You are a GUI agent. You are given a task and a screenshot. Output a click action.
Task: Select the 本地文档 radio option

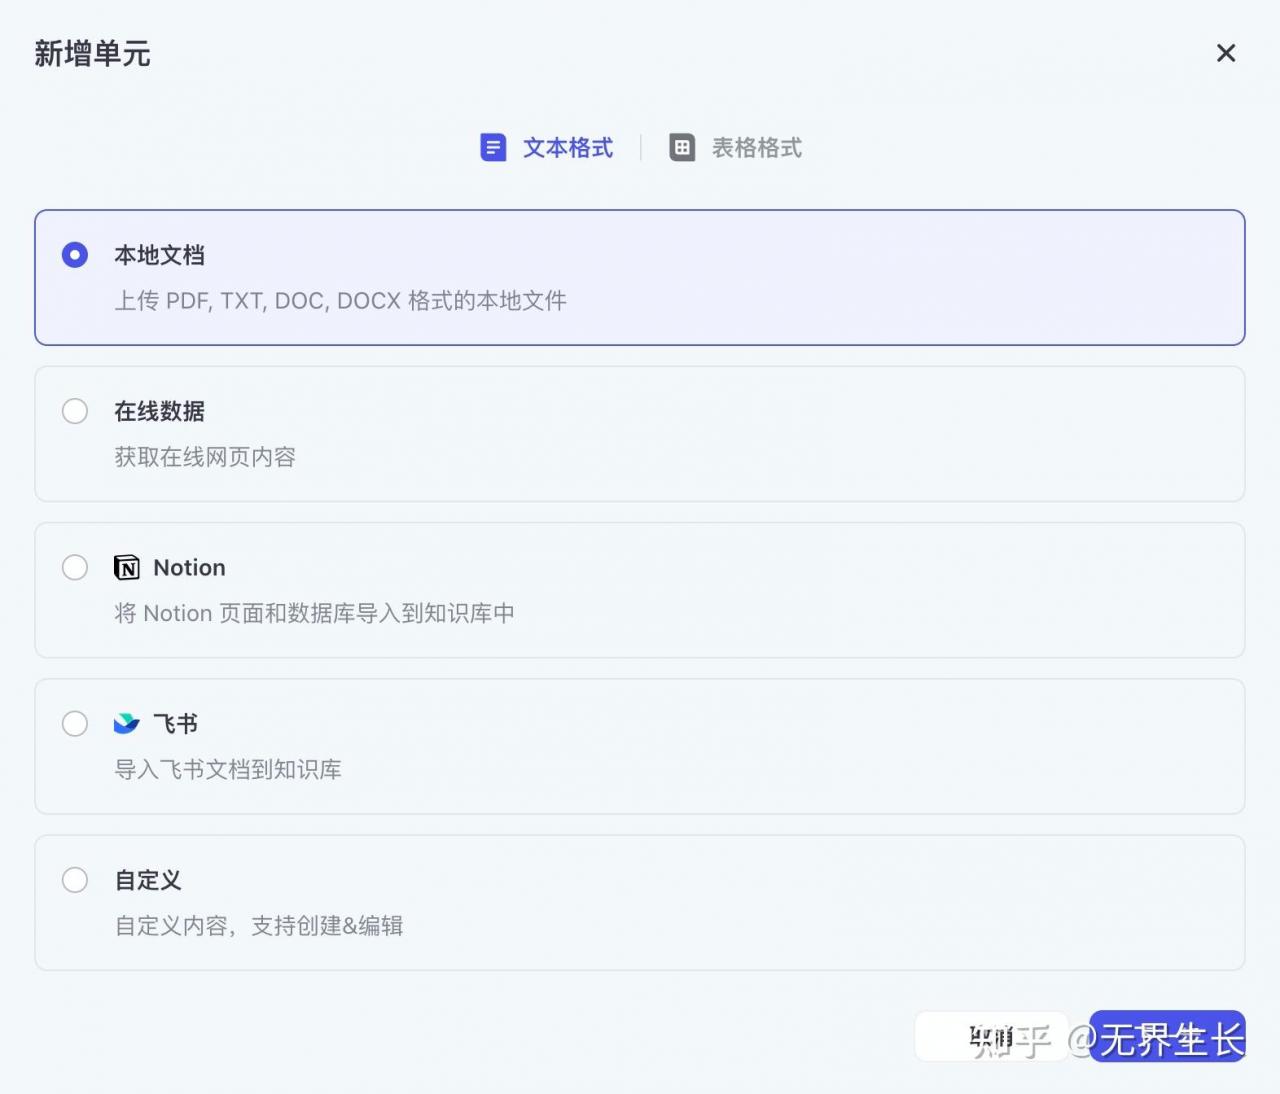[75, 255]
